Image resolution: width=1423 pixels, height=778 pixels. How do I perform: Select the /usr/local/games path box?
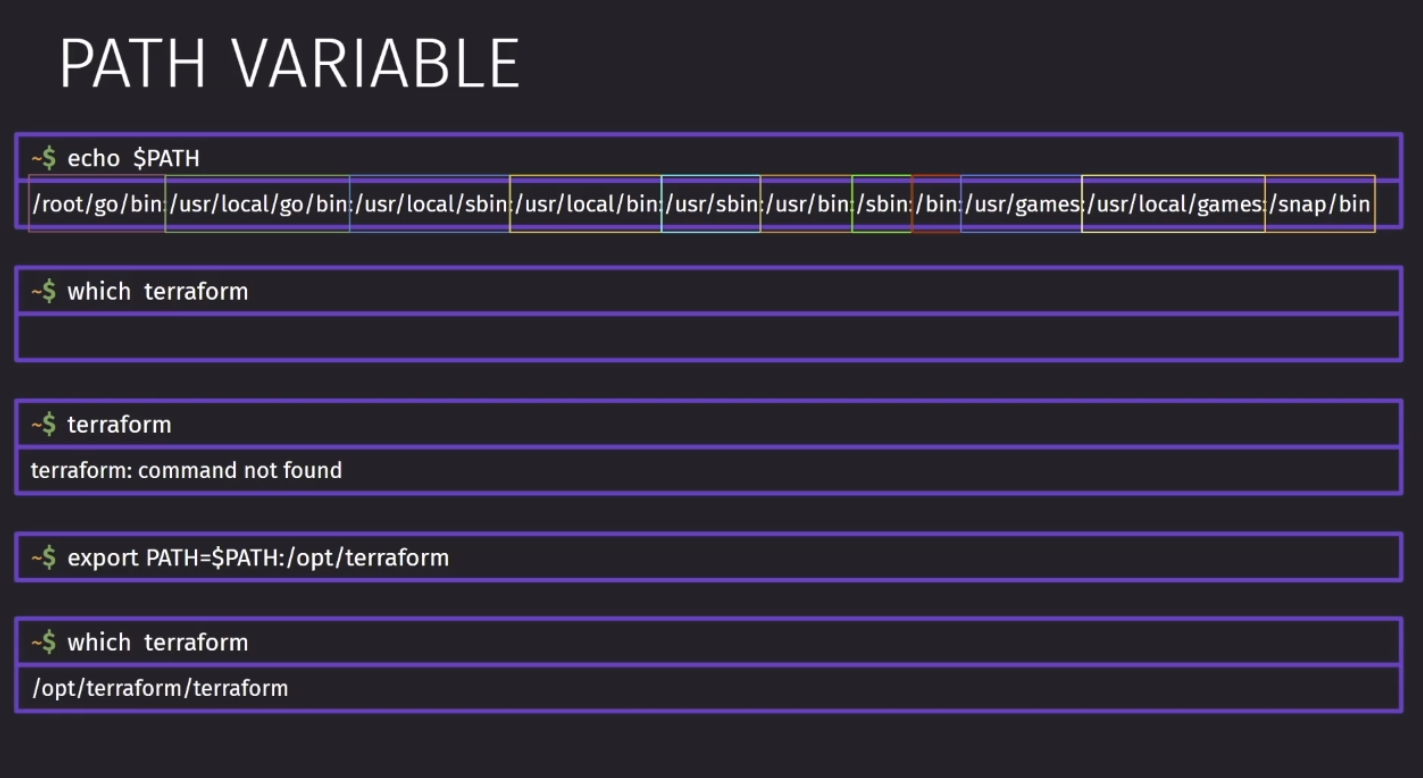click(1174, 204)
